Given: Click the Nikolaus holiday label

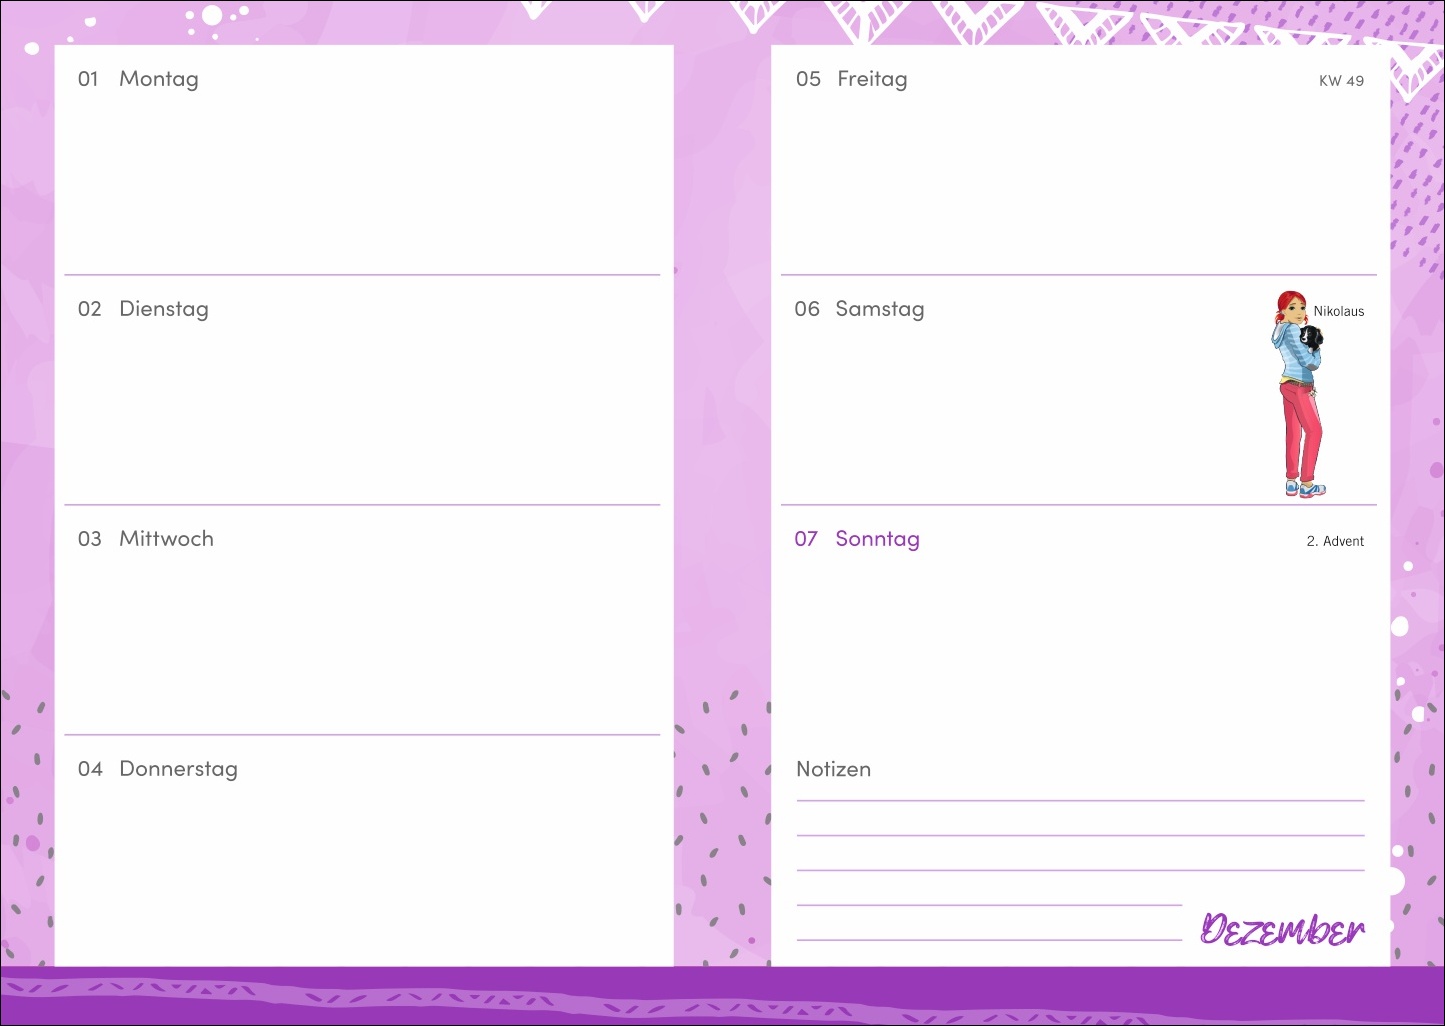Looking at the screenshot, I should click(1339, 311).
